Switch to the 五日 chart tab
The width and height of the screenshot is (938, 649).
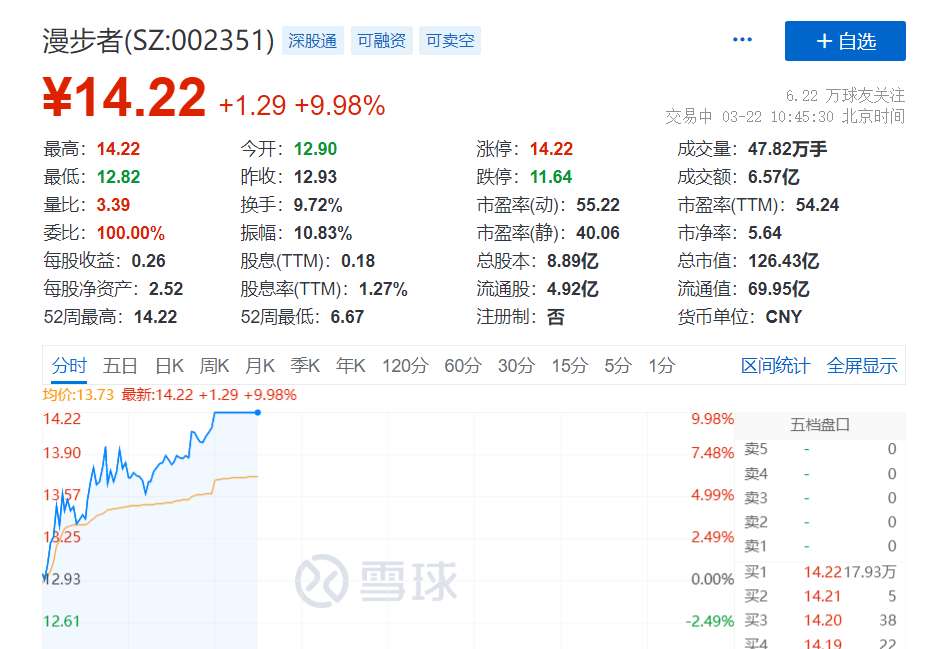point(120,365)
